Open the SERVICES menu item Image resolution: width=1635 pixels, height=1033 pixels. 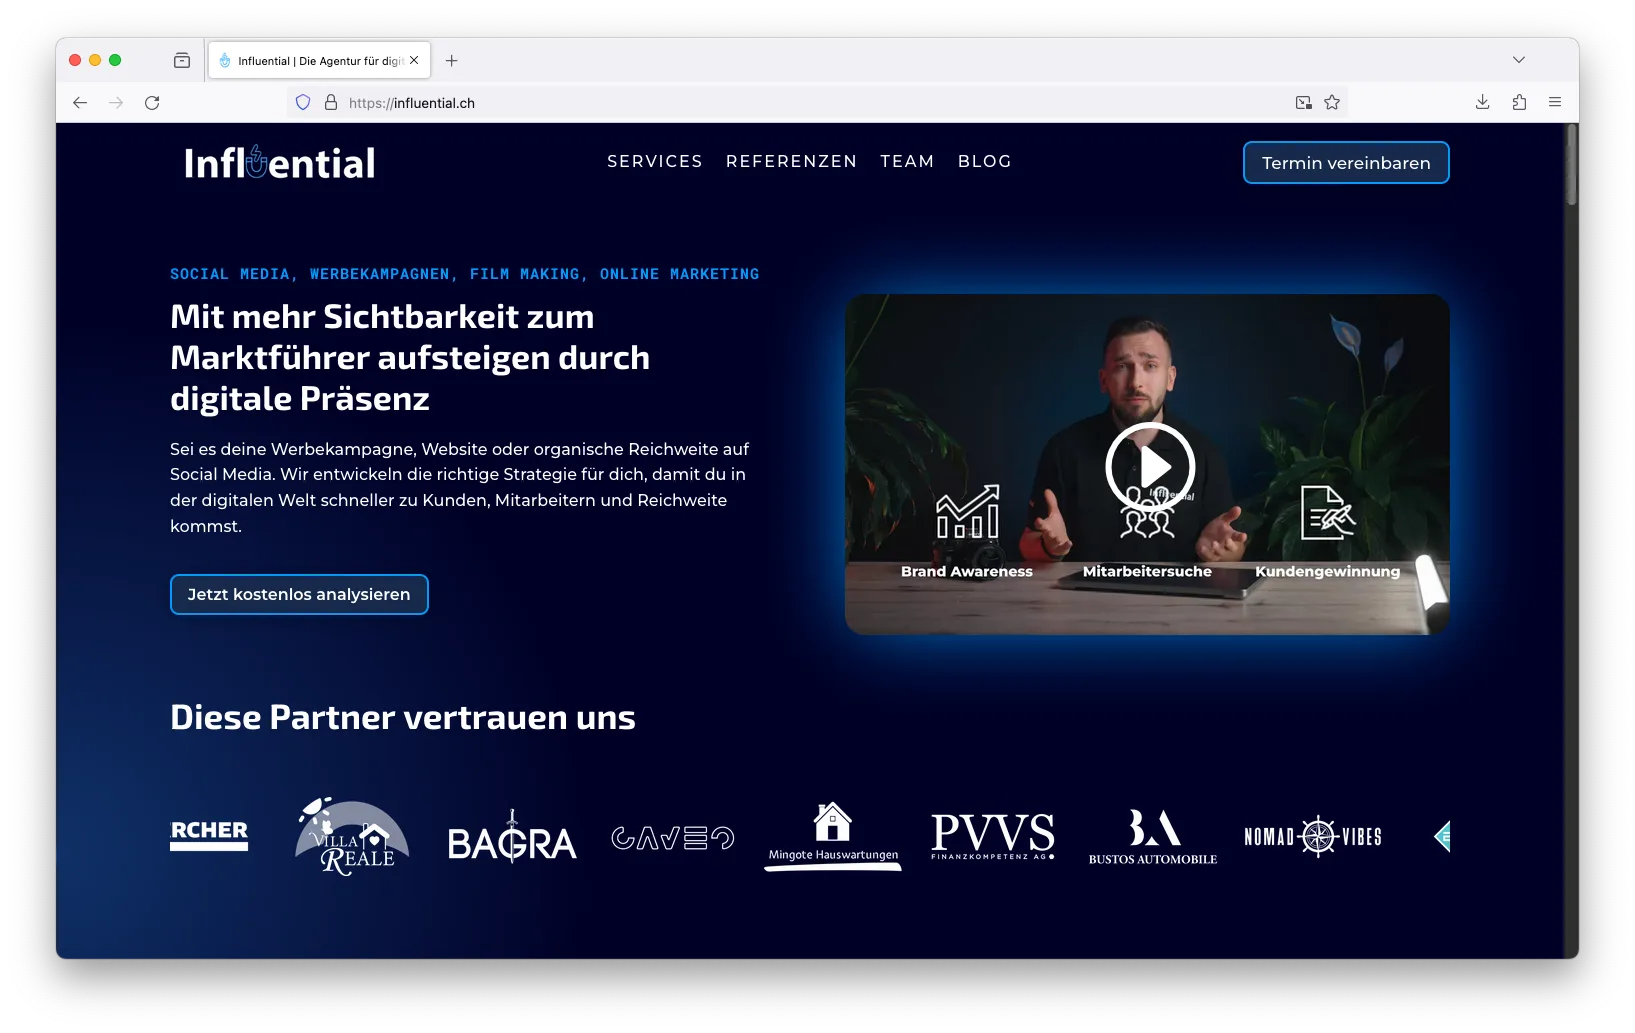(654, 161)
